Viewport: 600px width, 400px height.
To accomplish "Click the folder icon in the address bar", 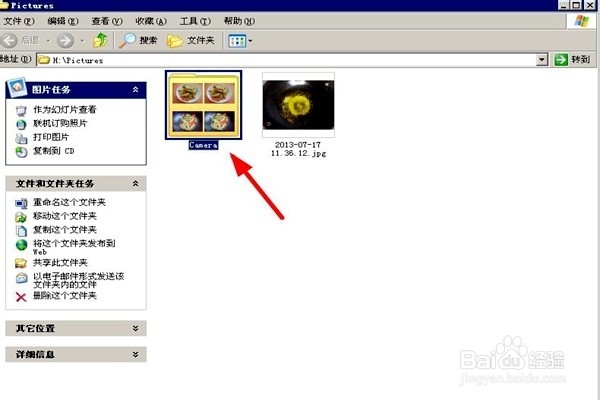I will (x=44, y=60).
